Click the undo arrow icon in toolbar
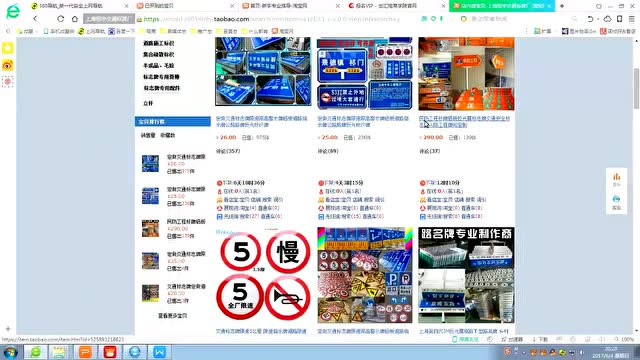640x360 pixels. tap(590, 19)
